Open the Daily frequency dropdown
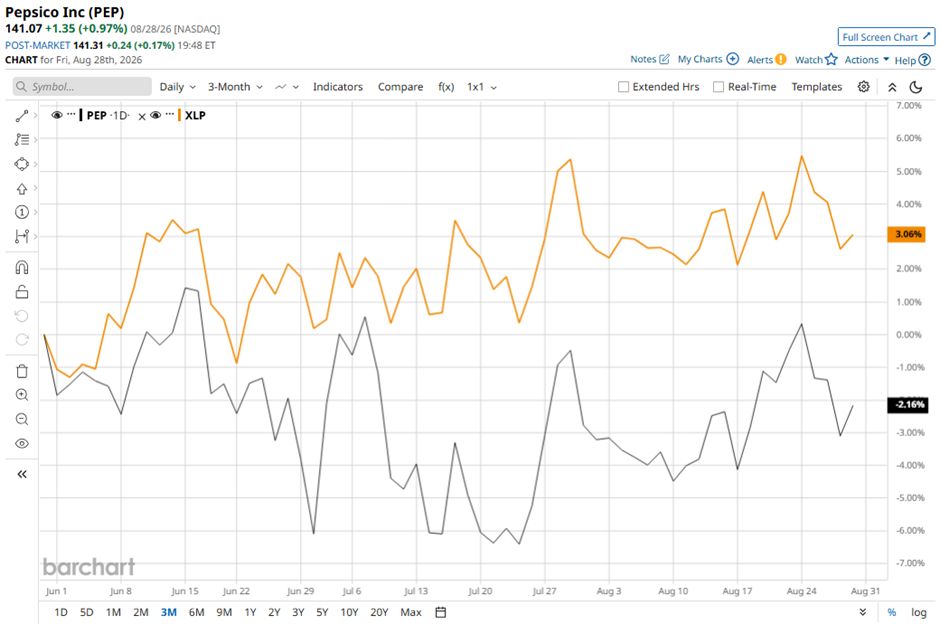This screenshot has width=940, height=625. (177, 87)
